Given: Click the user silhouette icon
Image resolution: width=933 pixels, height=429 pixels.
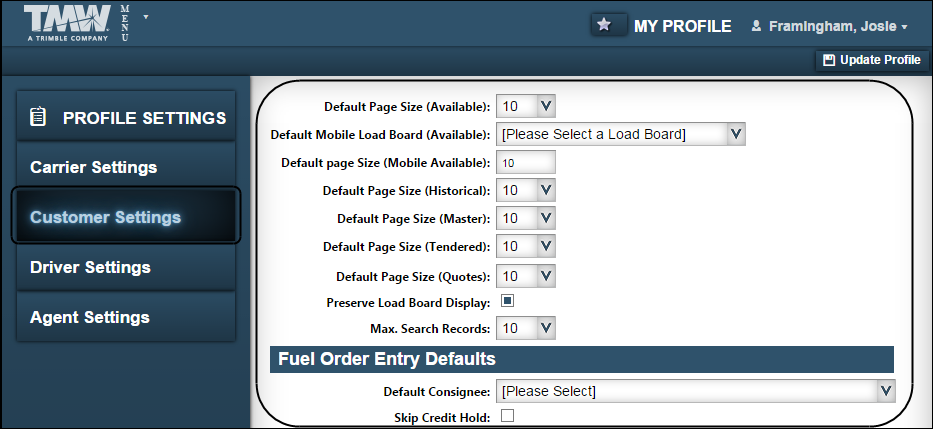Looking at the screenshot, I should click(x=756, y=26).
